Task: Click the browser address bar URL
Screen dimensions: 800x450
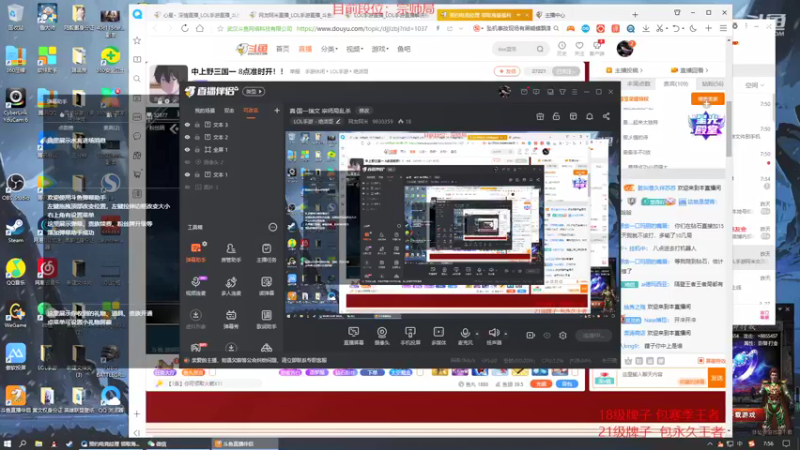Action: pos(362,29)
